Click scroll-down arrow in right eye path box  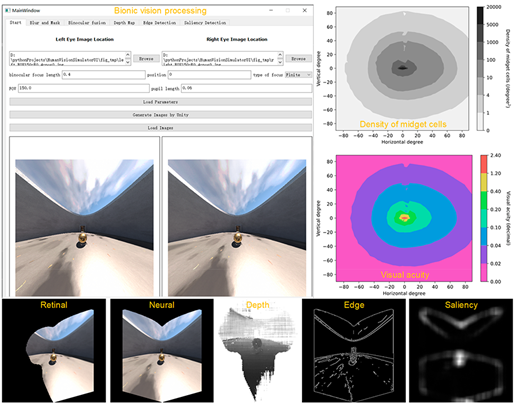click(x=280, y=62)
